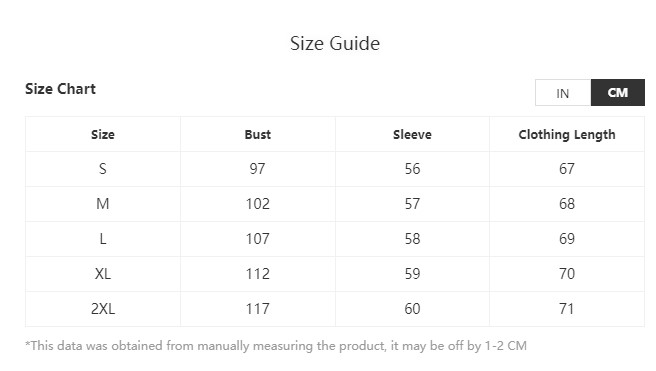Click the Clothing Length column header
The width and height of the screenshot is (656, 371).
(x=567, y=135)
